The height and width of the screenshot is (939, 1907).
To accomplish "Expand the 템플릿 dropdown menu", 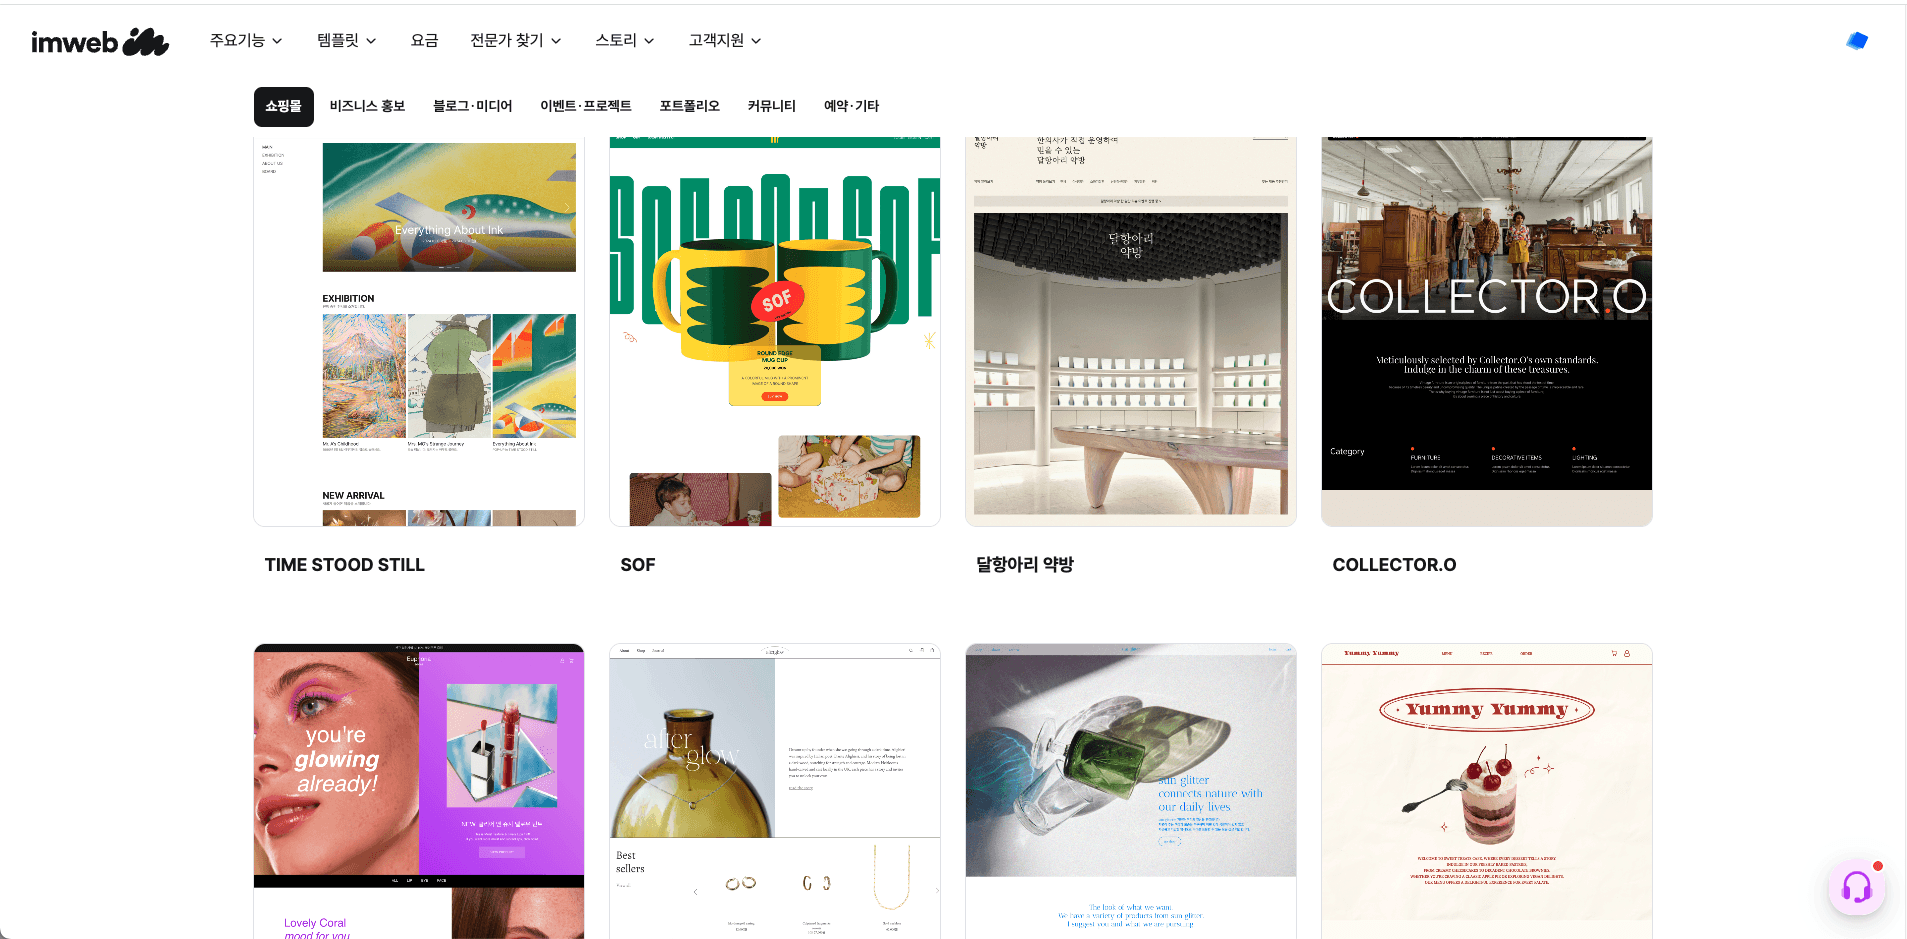I will (347, 40).
